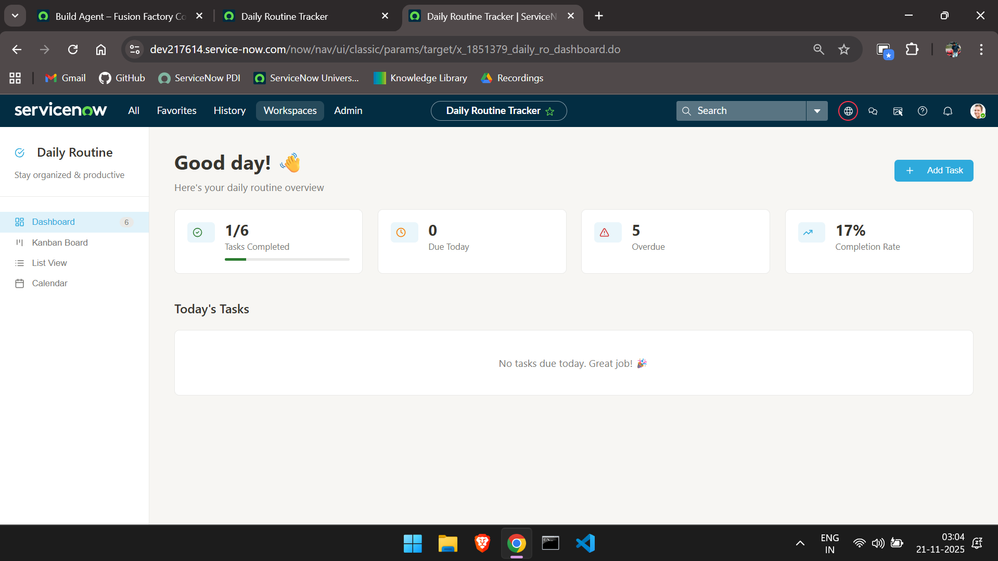Click the ServiceNow global Search field

coord(741,111)
